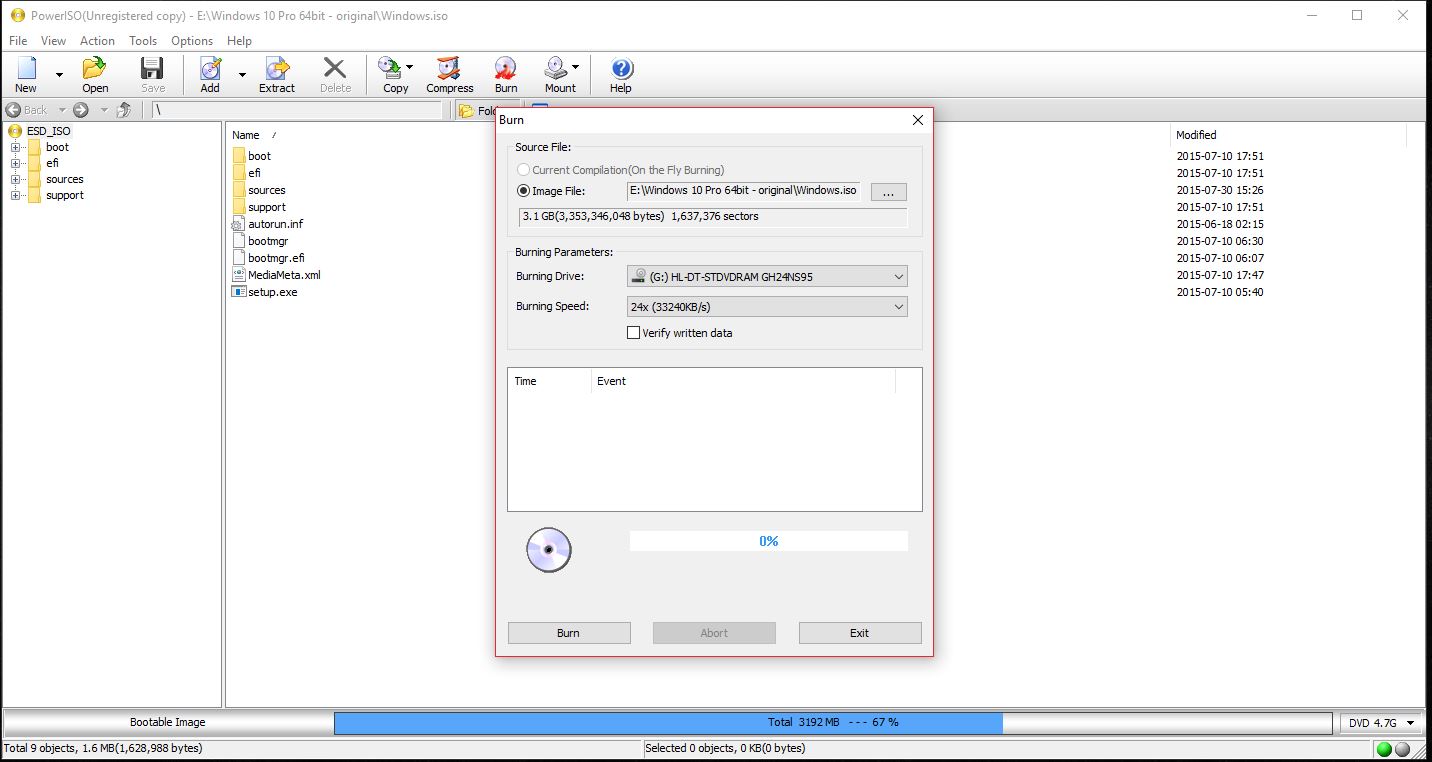Open an image with the Open icon
The width and height of the screenshot is (1432, 762).
[x=95, y=73]
